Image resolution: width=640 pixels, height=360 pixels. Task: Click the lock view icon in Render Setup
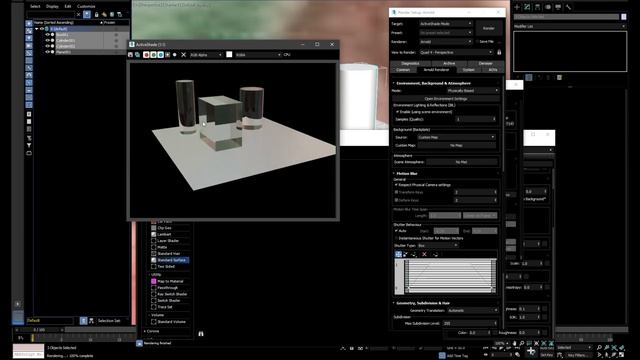click(499, 52)
